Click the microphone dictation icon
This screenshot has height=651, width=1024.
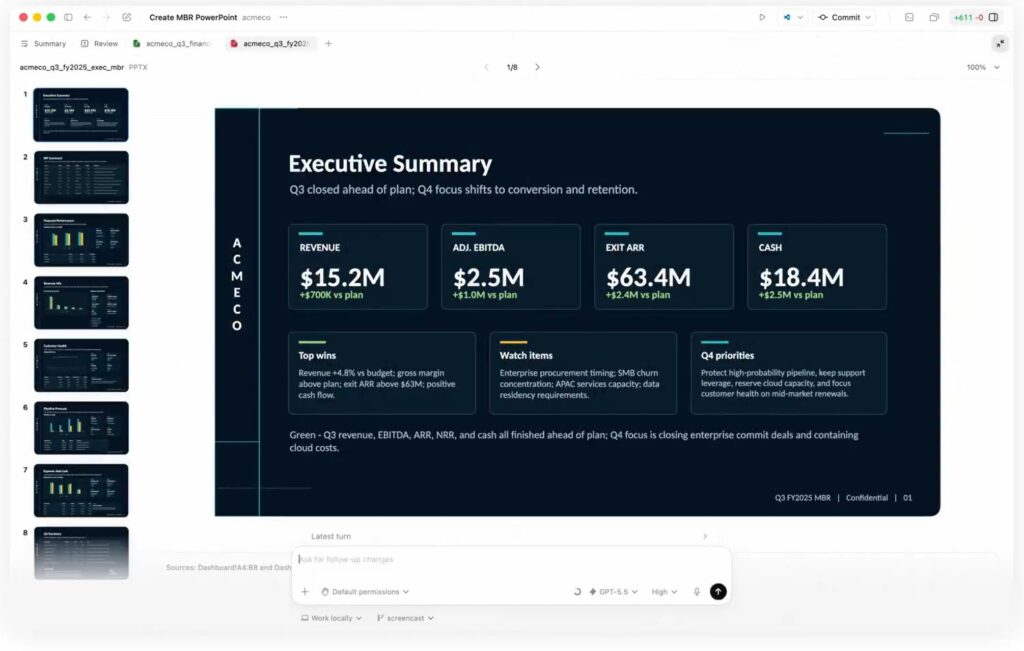tap(697, 592)
